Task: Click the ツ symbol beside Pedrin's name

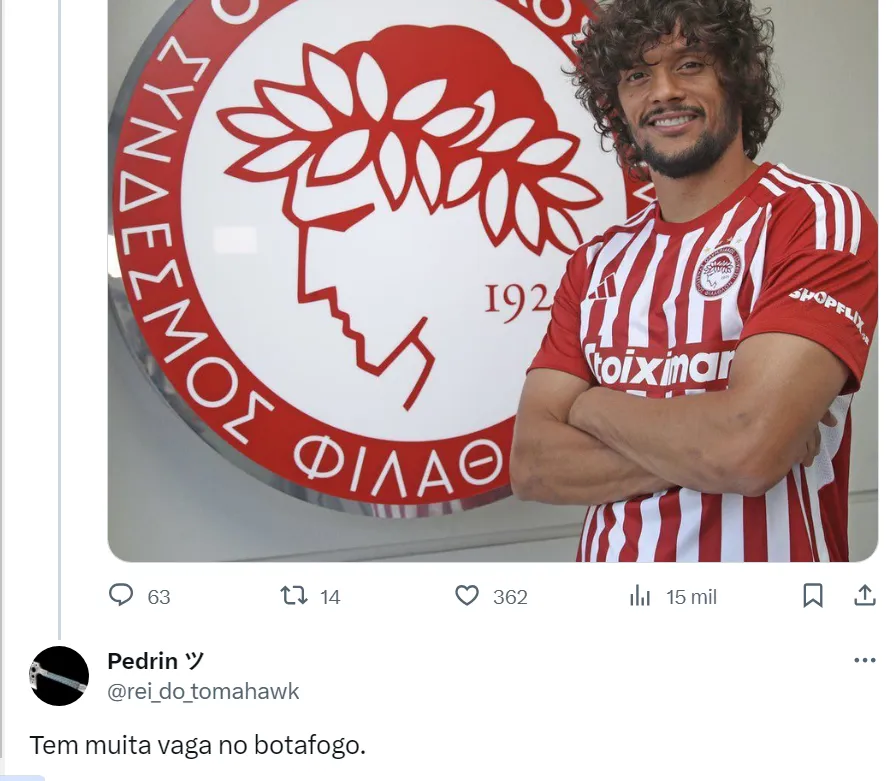Action: (194, 661)
